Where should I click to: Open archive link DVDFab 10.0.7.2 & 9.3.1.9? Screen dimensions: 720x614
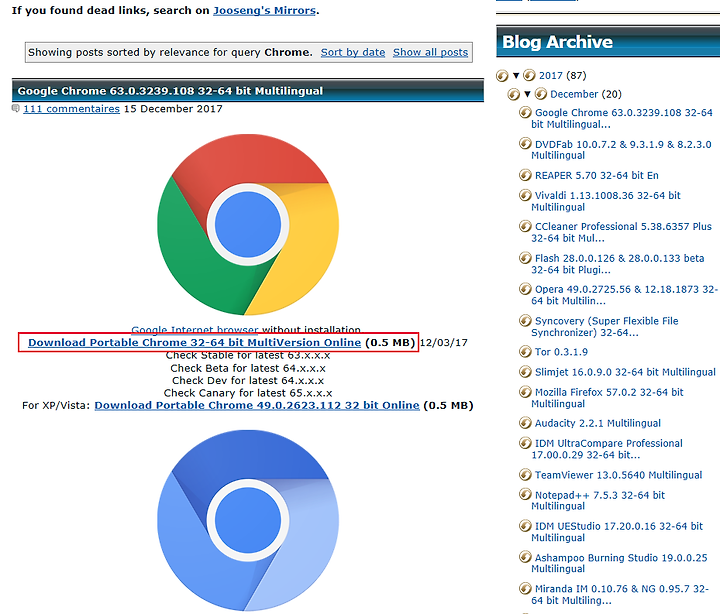[x=621, y=150]
